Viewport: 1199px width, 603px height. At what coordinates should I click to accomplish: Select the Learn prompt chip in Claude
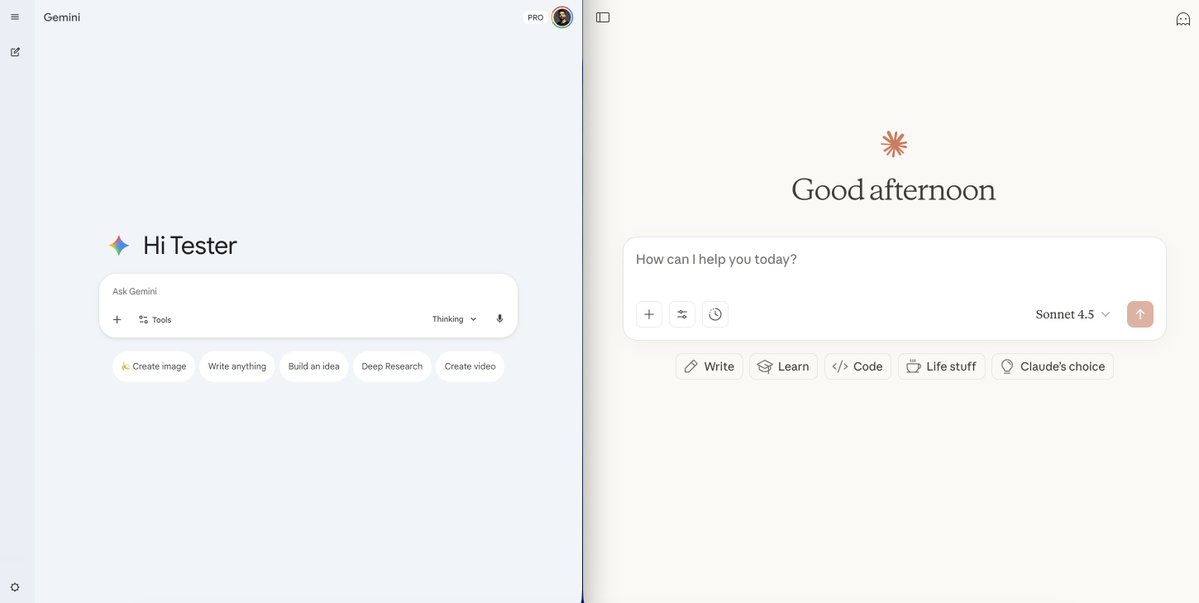(783, 366)
